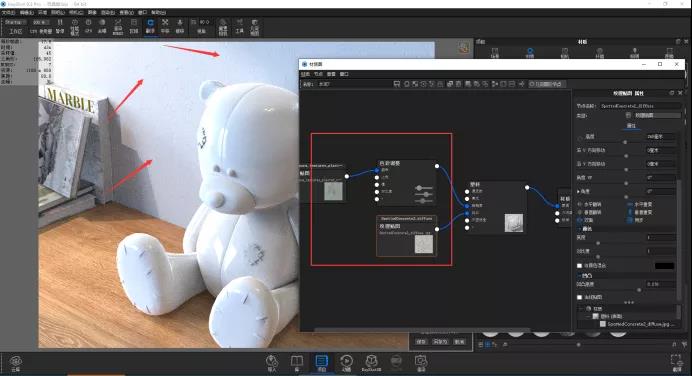Screen dimensions: 692x376
Task: Open the Startup workspace dropdown
Action: [15, 22]
